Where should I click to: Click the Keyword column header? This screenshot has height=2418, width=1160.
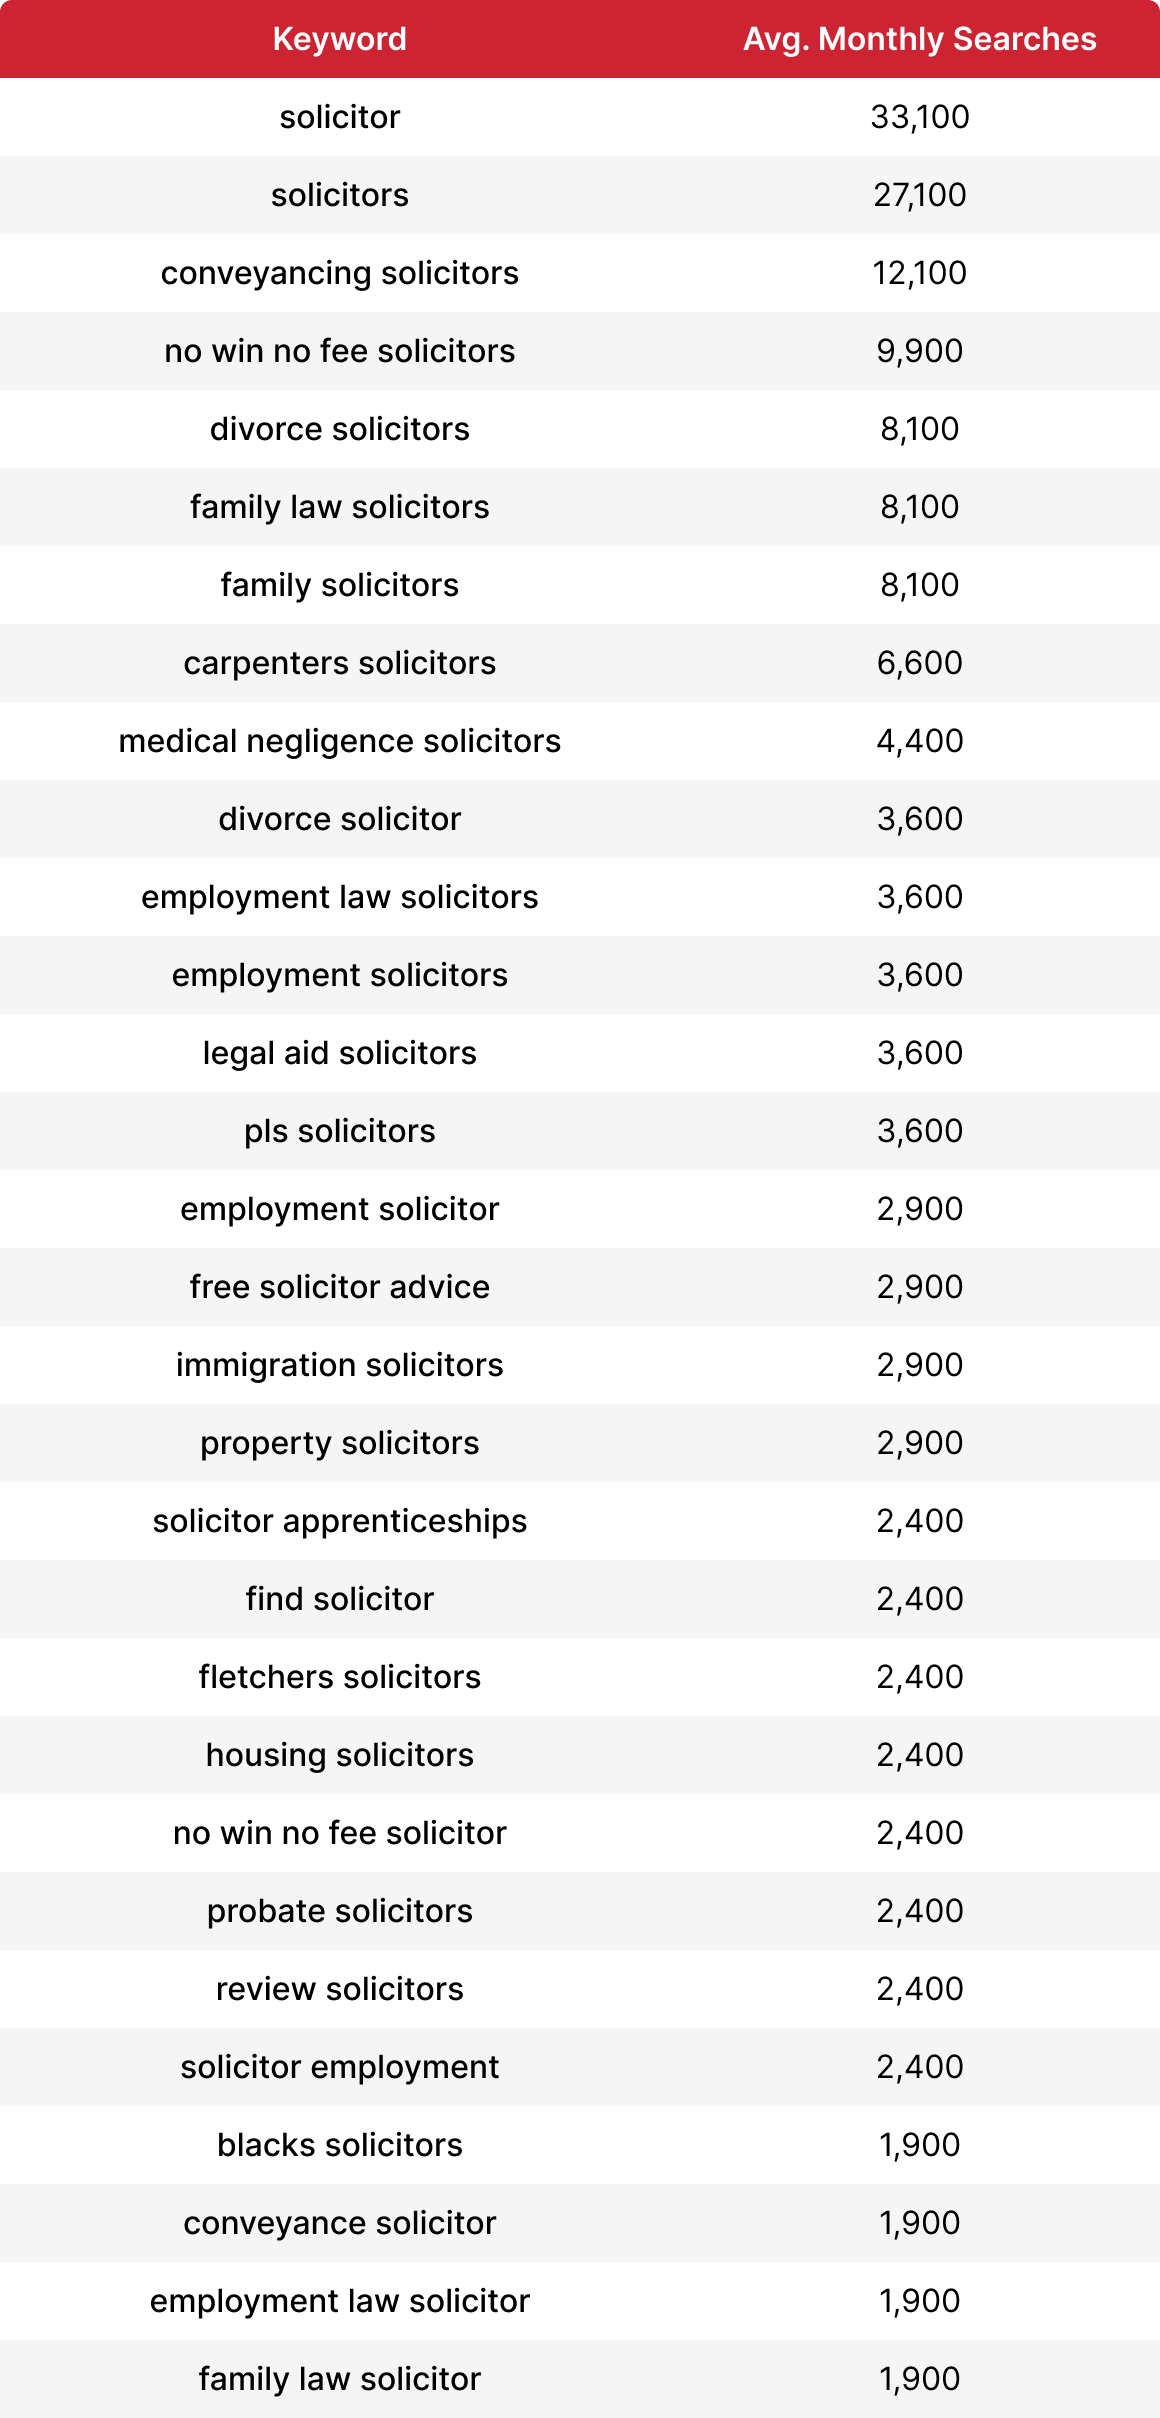click(340, 39)
